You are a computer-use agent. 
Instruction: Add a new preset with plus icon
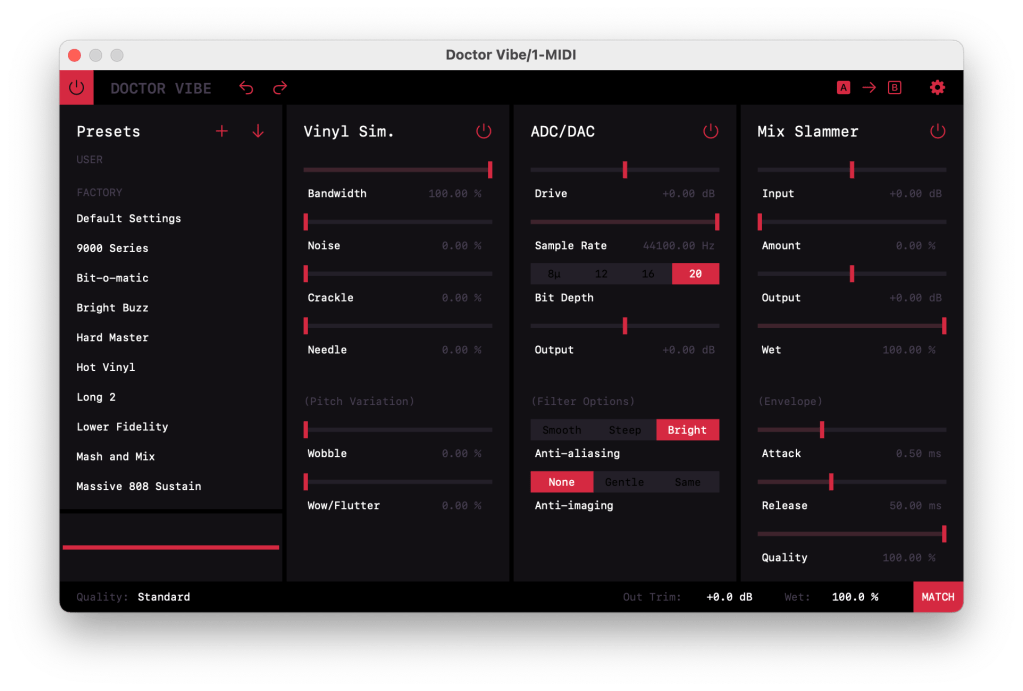(222, 132)
